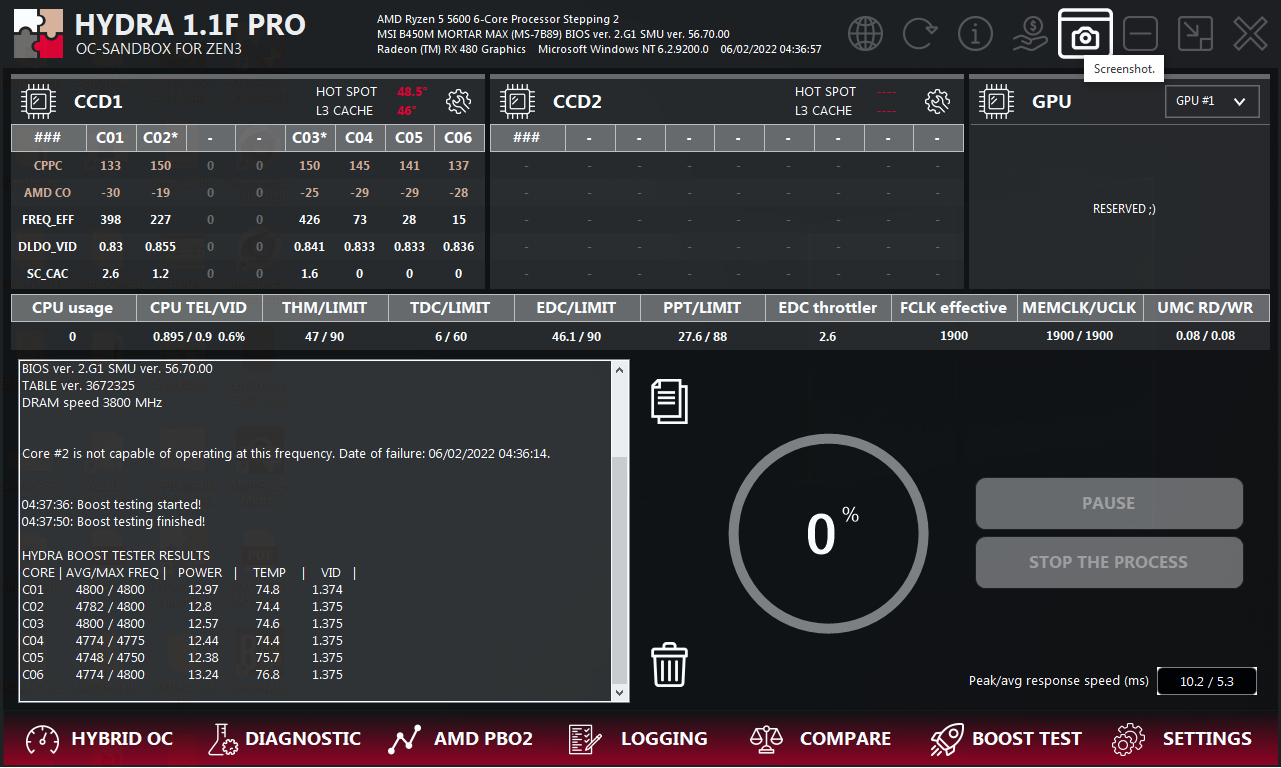Click the AMD CO row label
The width and height of the screenshot is (1281, 768).
48,192
